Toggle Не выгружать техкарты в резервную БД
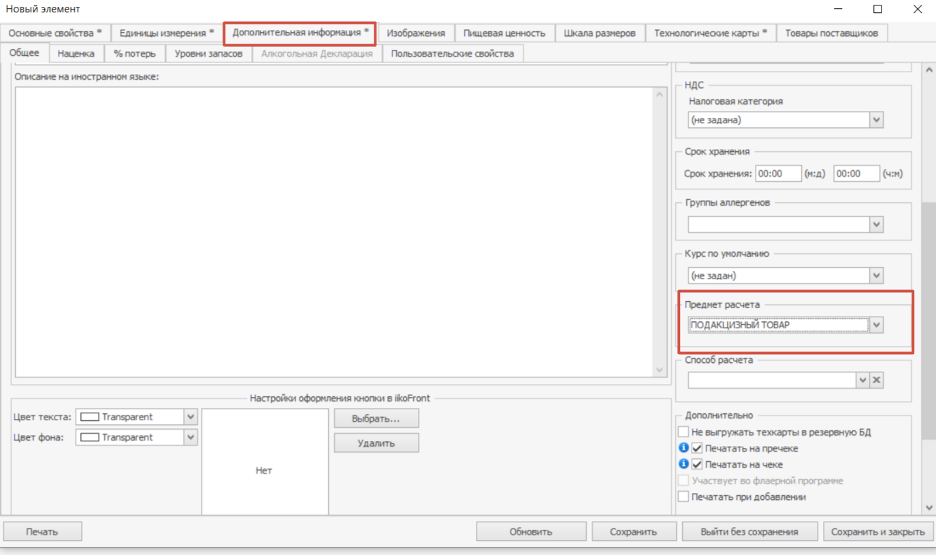 683,431
